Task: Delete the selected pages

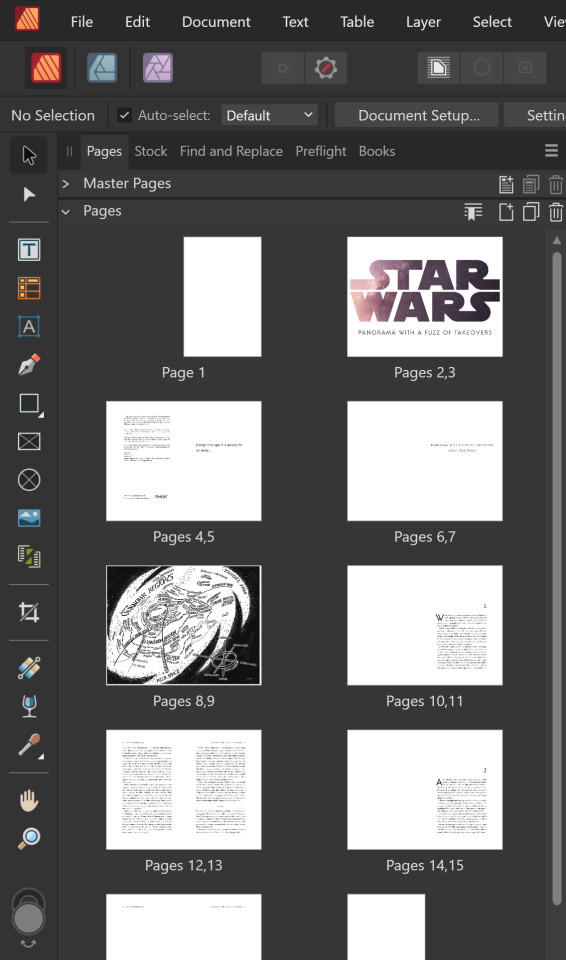Action: click(556, 212)
